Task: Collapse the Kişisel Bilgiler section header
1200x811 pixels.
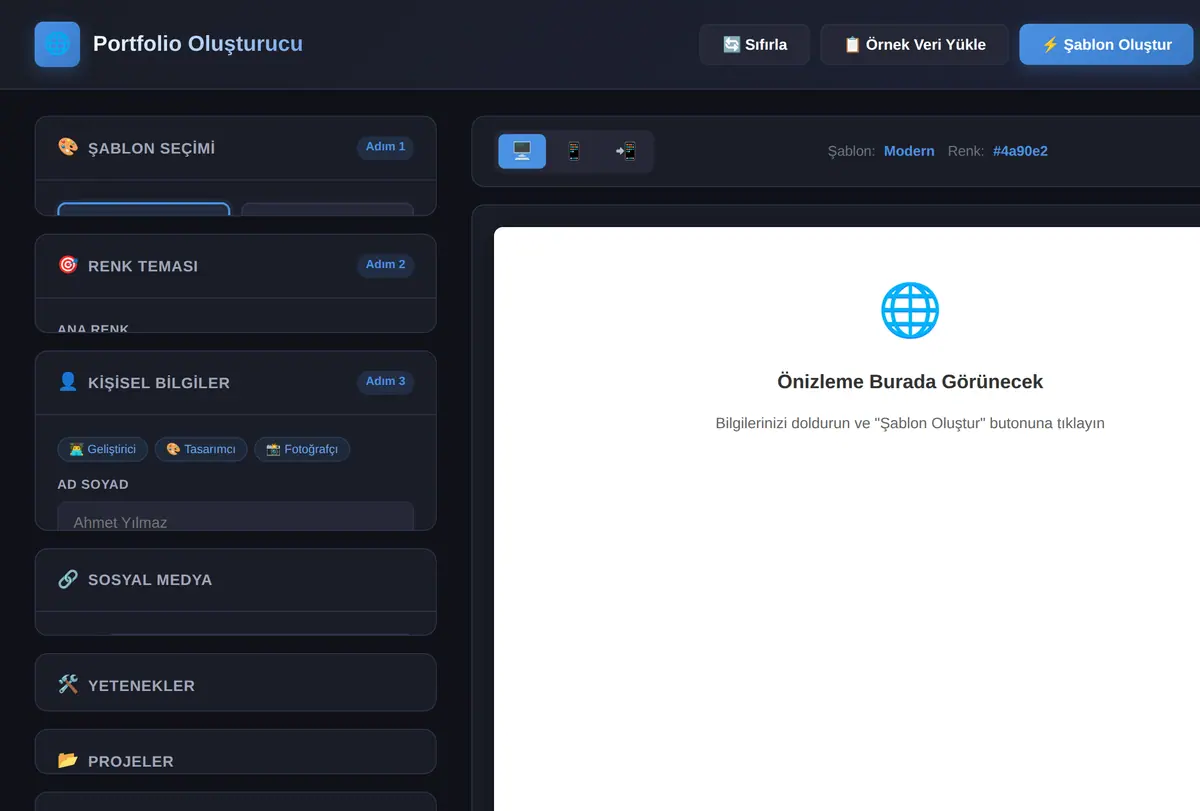Action: click(236, 383)
